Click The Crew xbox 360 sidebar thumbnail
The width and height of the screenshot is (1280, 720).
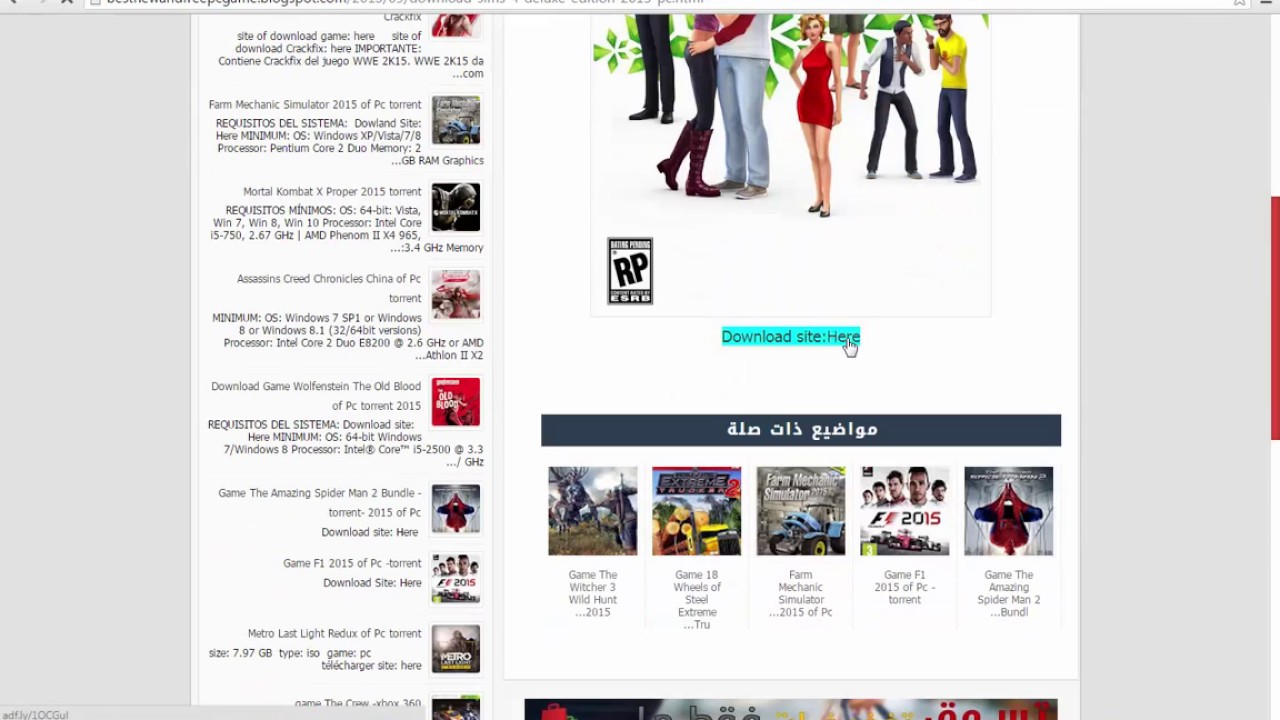click(456, 707)
